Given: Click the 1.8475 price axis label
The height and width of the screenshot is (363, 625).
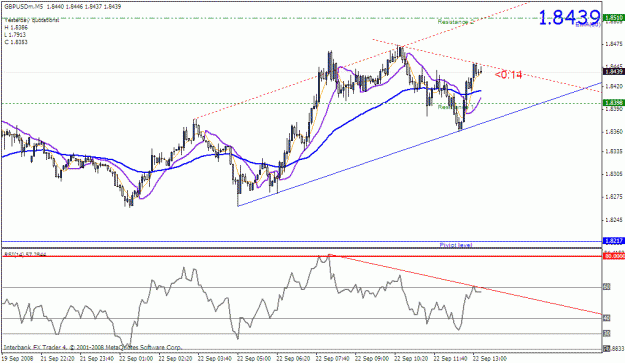Looking at the screenshot, I should point(614,44).
